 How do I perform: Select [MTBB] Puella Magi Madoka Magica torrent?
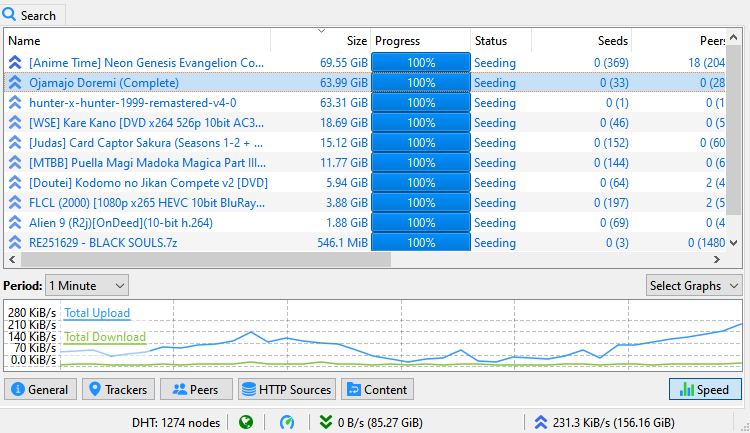tap(147, 163)
